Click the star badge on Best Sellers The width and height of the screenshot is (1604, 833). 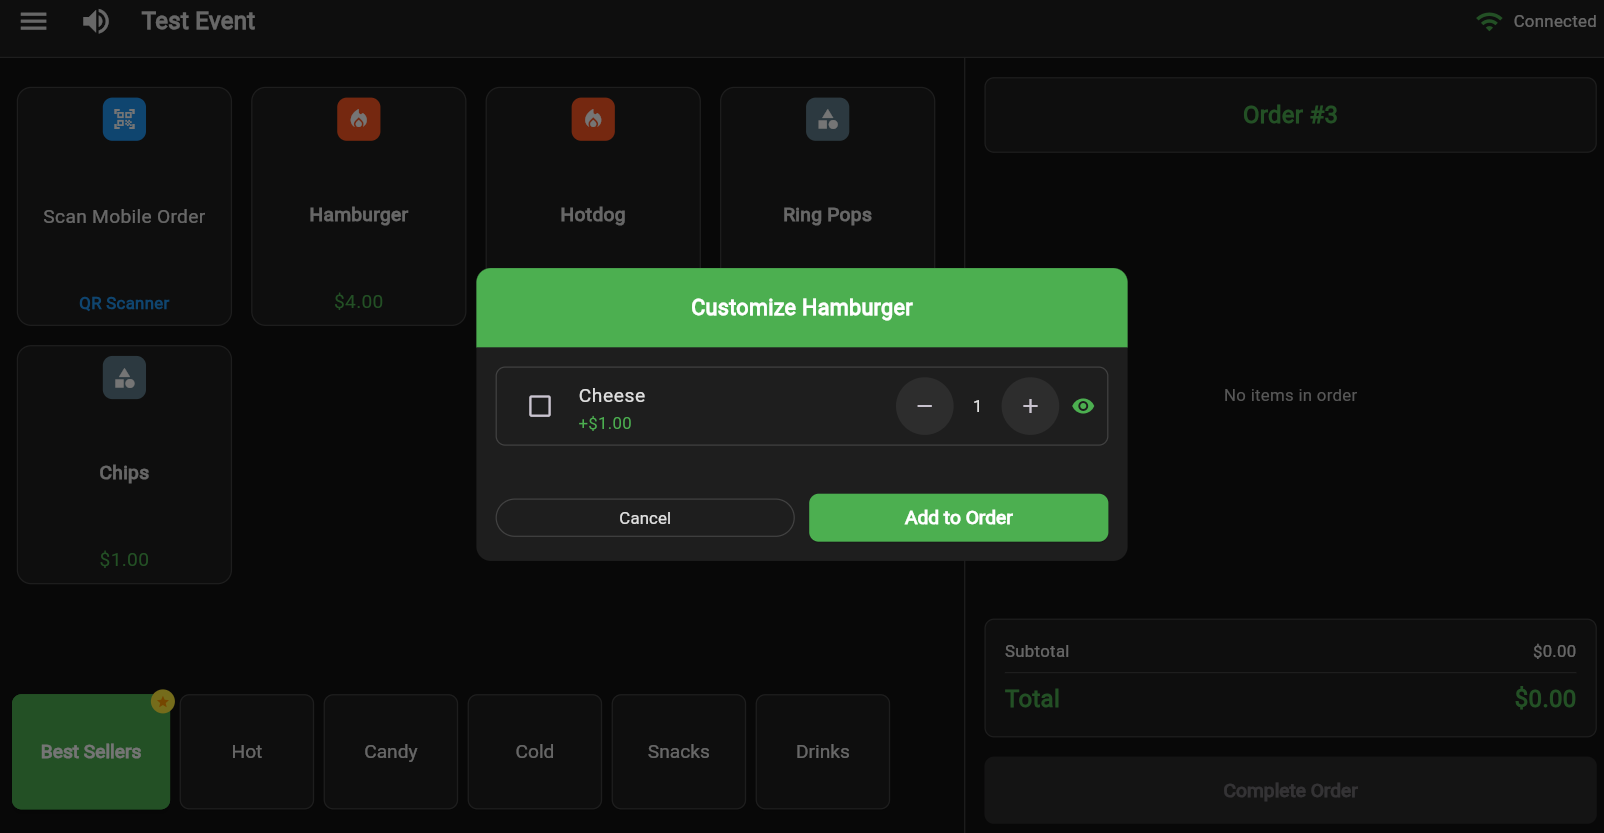163,702
